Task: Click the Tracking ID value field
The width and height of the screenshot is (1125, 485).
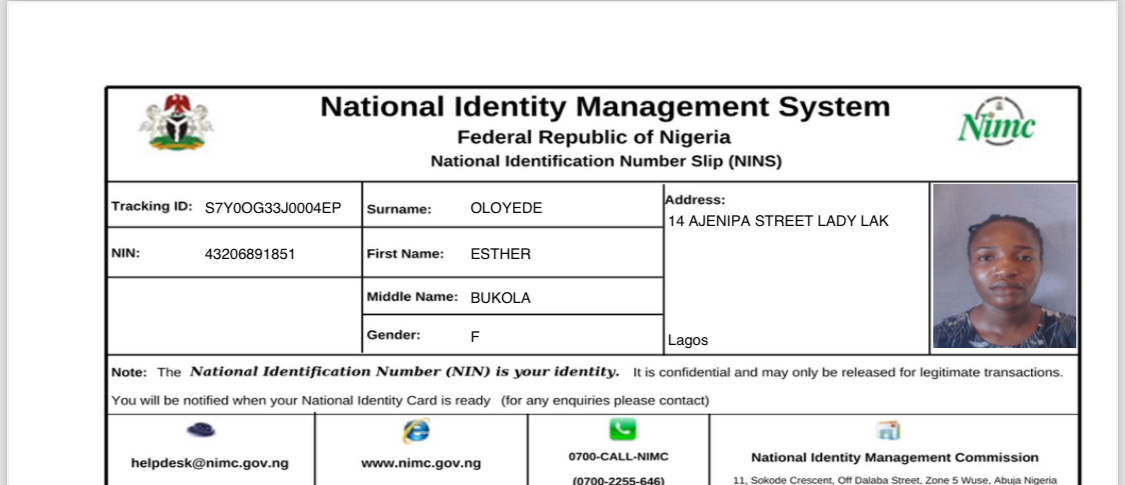Action: [273, 208]
